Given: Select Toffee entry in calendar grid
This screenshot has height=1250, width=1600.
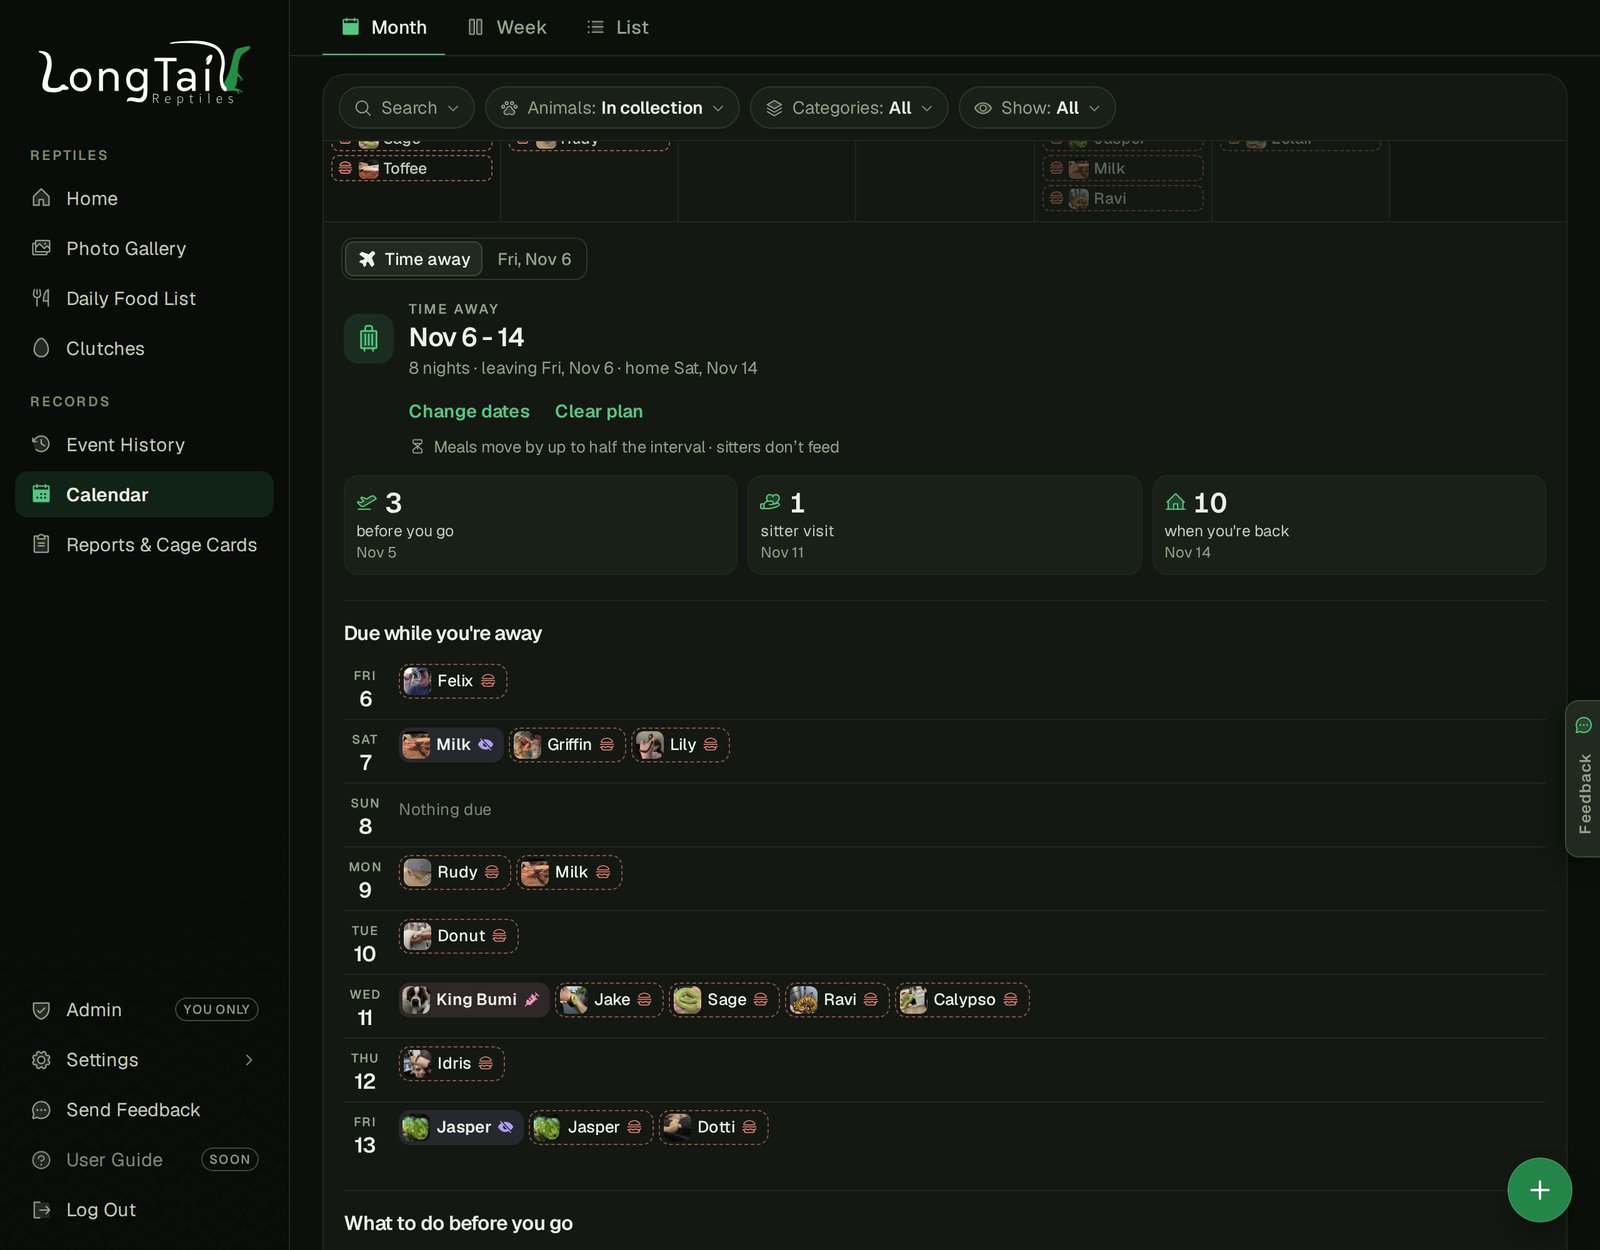Looking at the screenshot, I should 412,168.
